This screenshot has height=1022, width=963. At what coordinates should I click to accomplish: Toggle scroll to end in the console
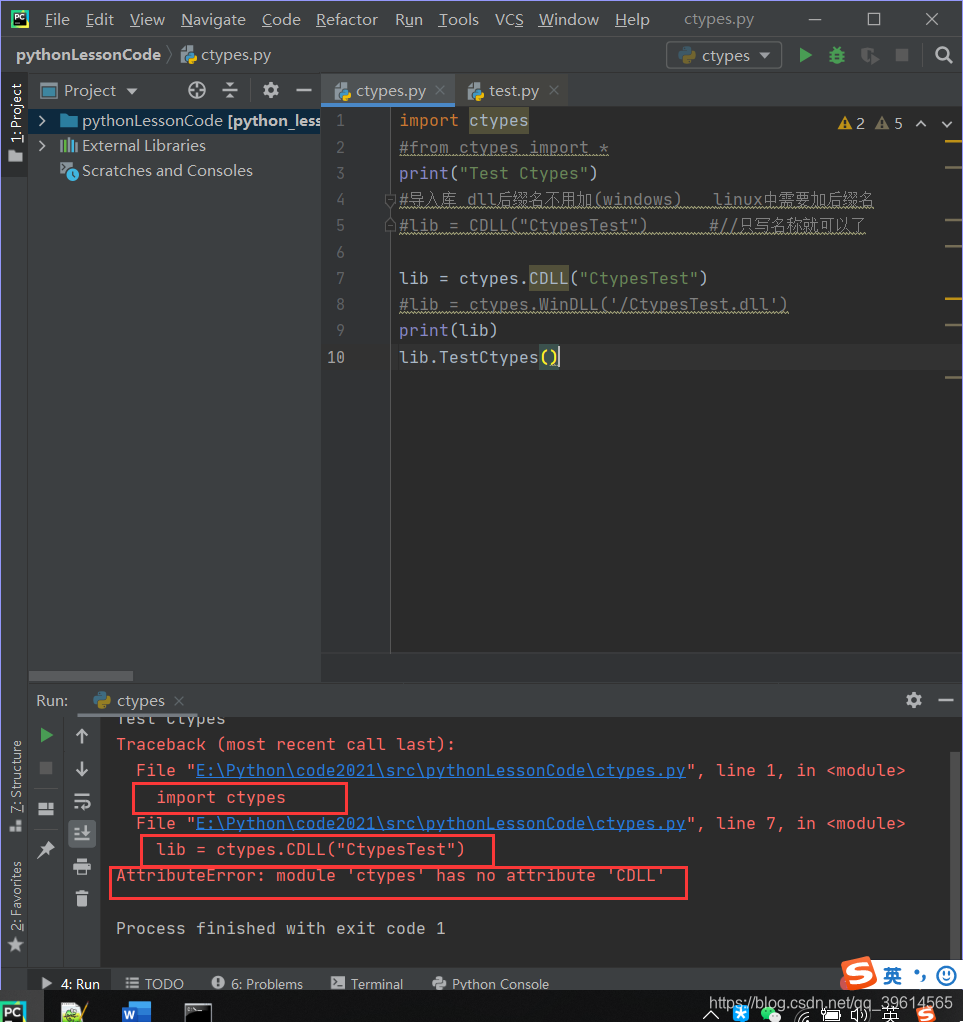[82, 833]
